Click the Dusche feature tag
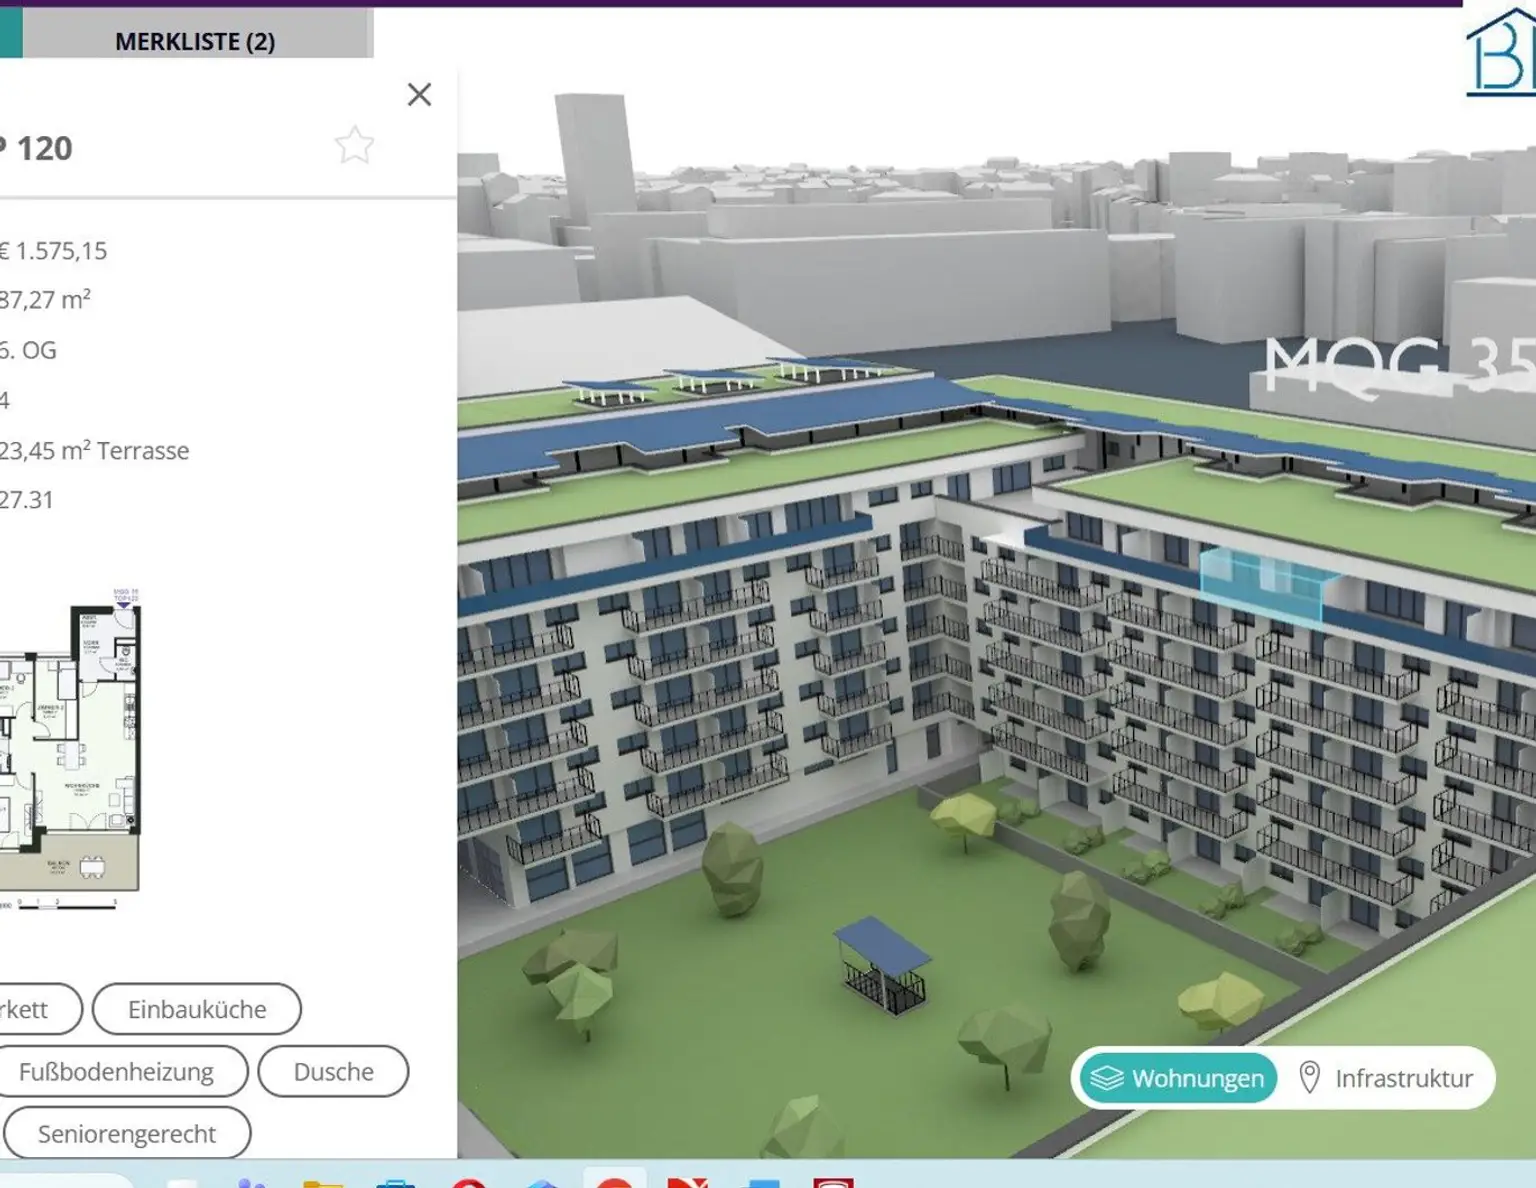 pos(333,1071)
